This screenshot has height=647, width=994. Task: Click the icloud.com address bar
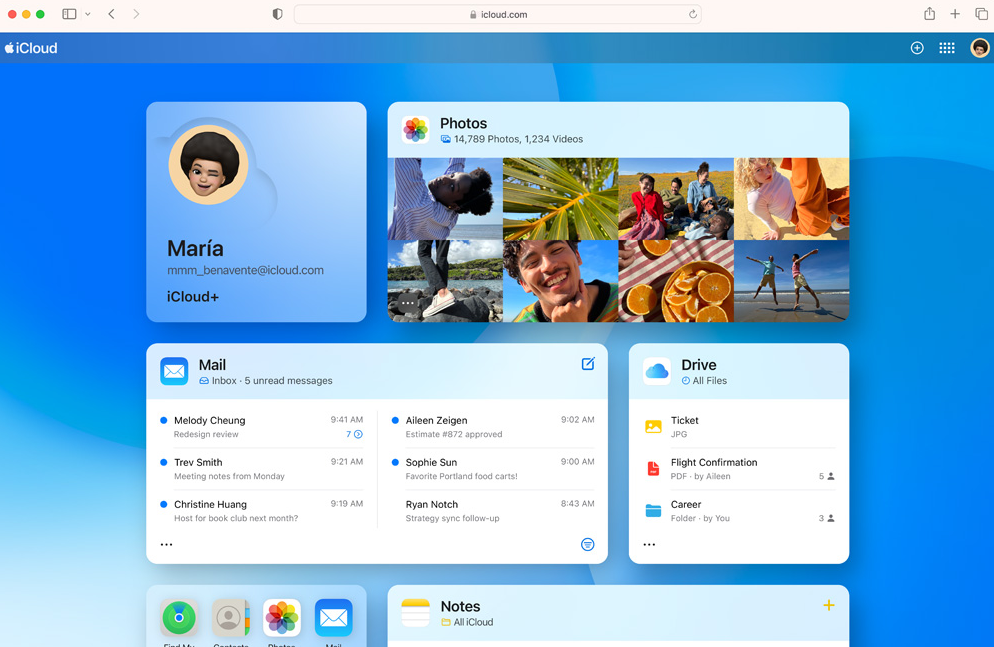(497, 14)
